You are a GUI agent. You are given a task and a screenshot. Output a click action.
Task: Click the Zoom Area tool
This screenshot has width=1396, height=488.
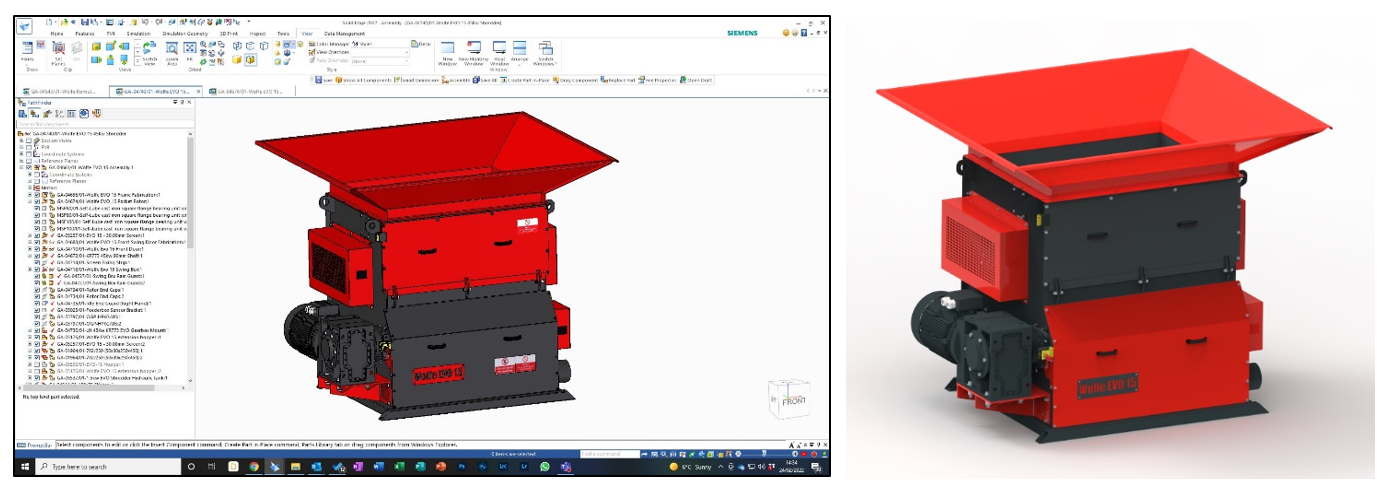(172, 50)
